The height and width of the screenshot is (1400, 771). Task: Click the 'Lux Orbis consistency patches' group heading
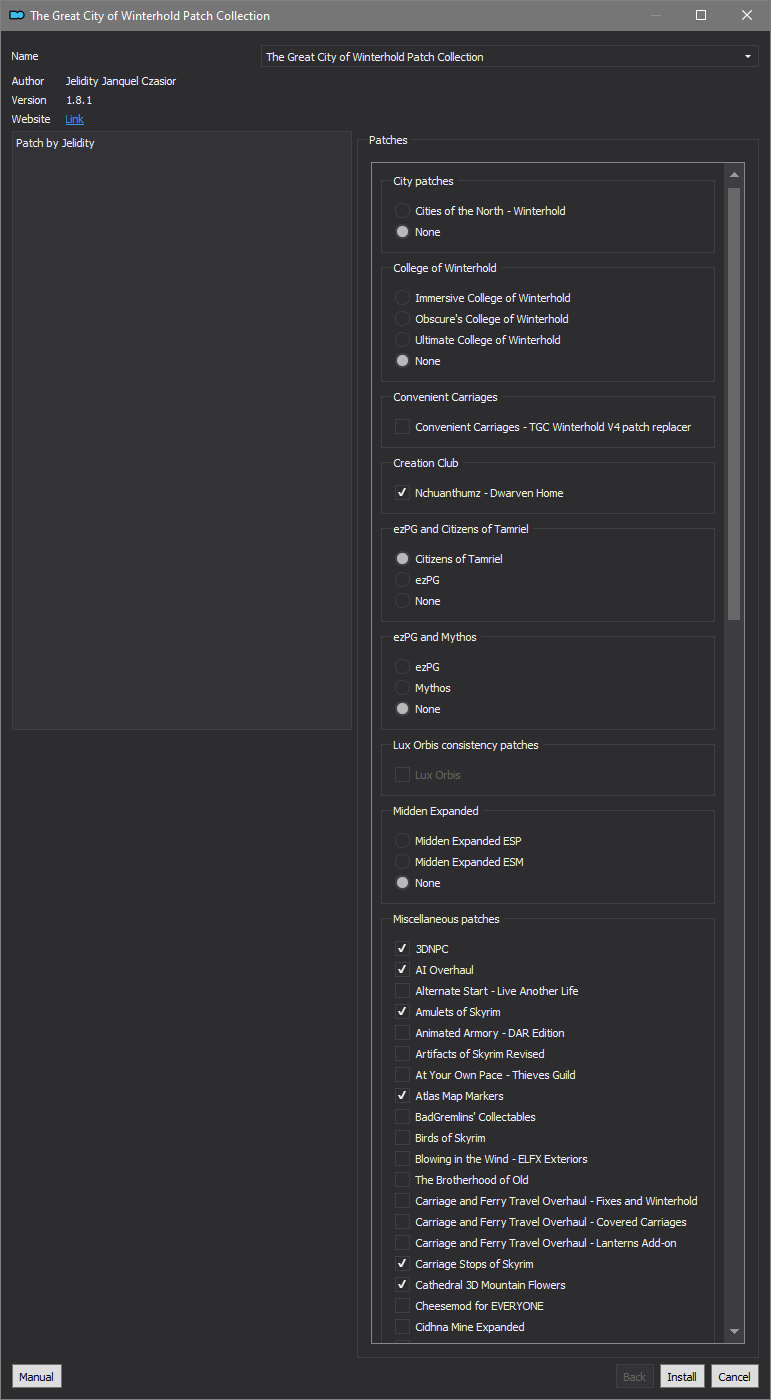(465, 745)
